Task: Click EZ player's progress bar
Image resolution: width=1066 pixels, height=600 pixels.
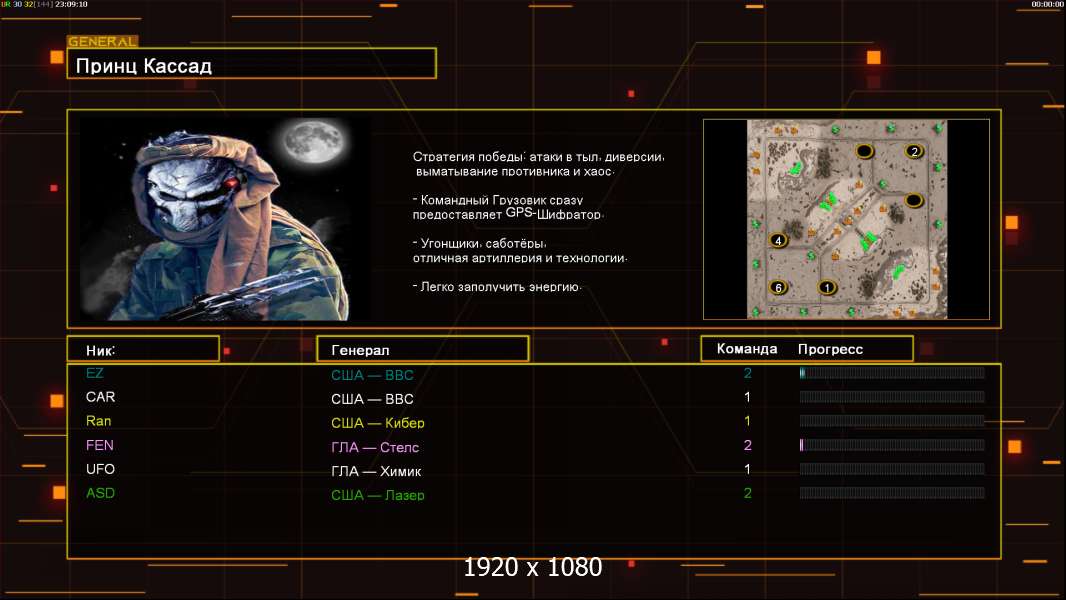Action: [892, 372]
